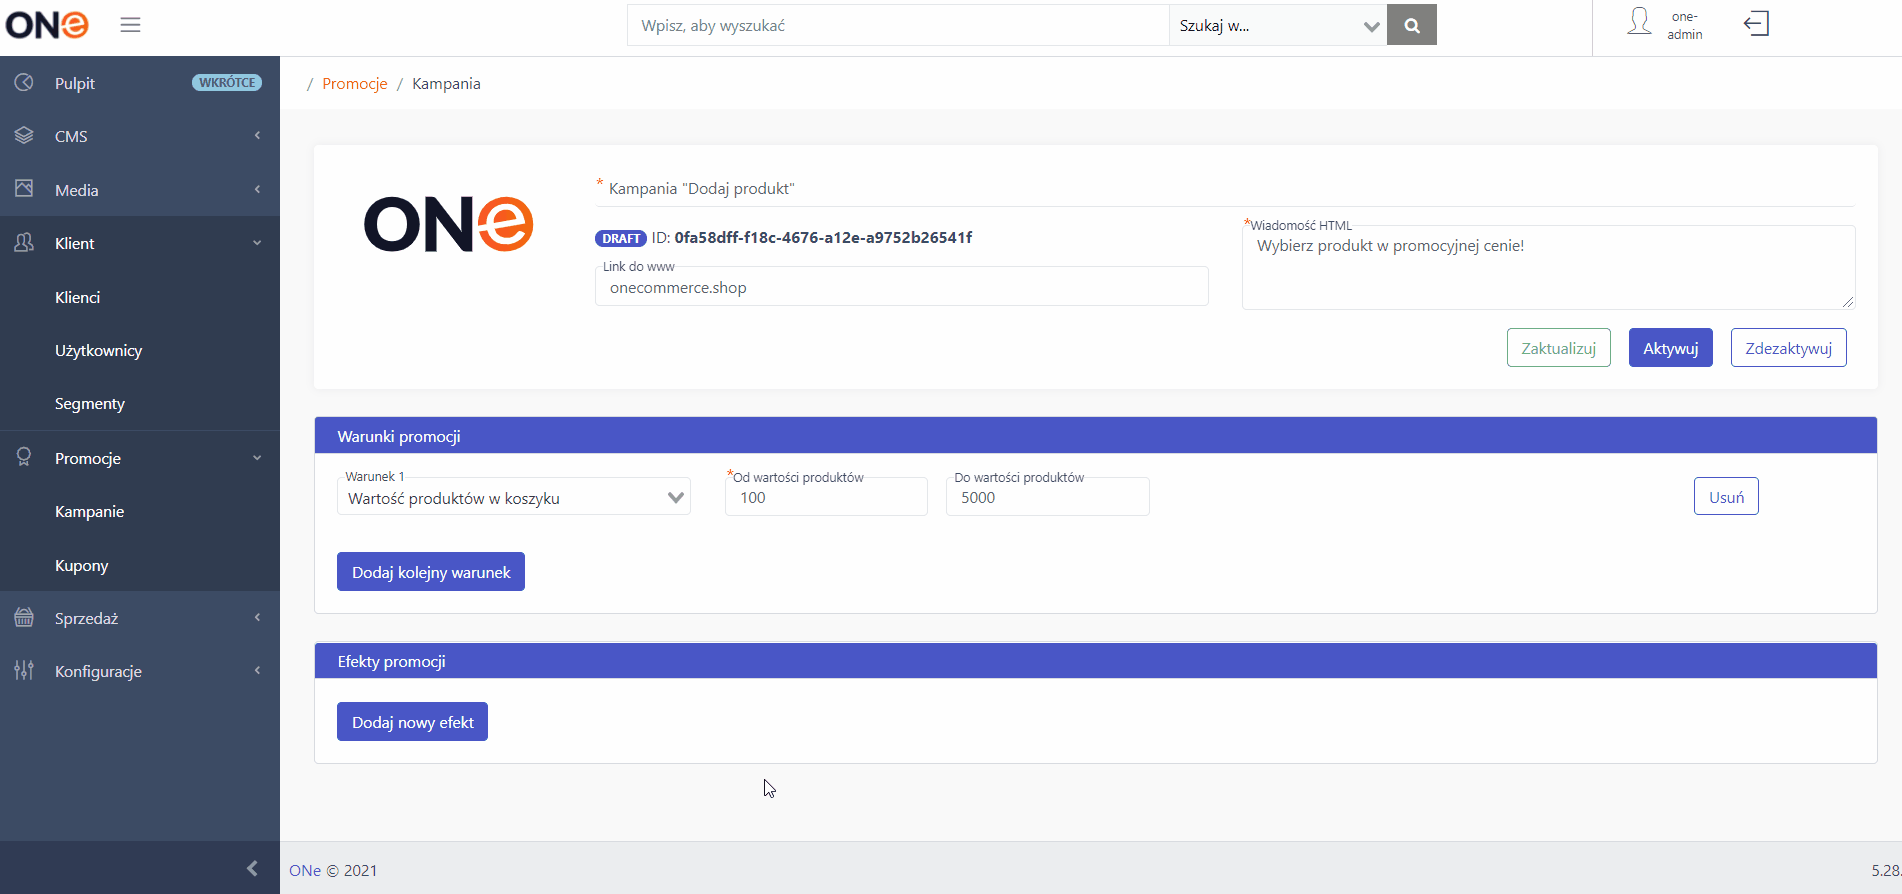Viewport: 1902px width, 894px height.
Task: Focus the 'Od wartości produktów' field
Action: pyautogui.click(x=826, y=497)
